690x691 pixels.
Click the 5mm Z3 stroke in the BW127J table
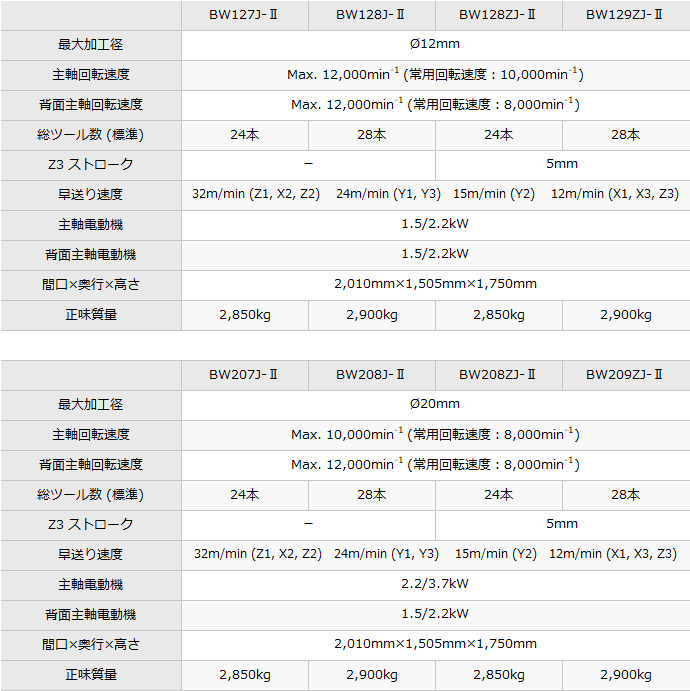(562, 164)
